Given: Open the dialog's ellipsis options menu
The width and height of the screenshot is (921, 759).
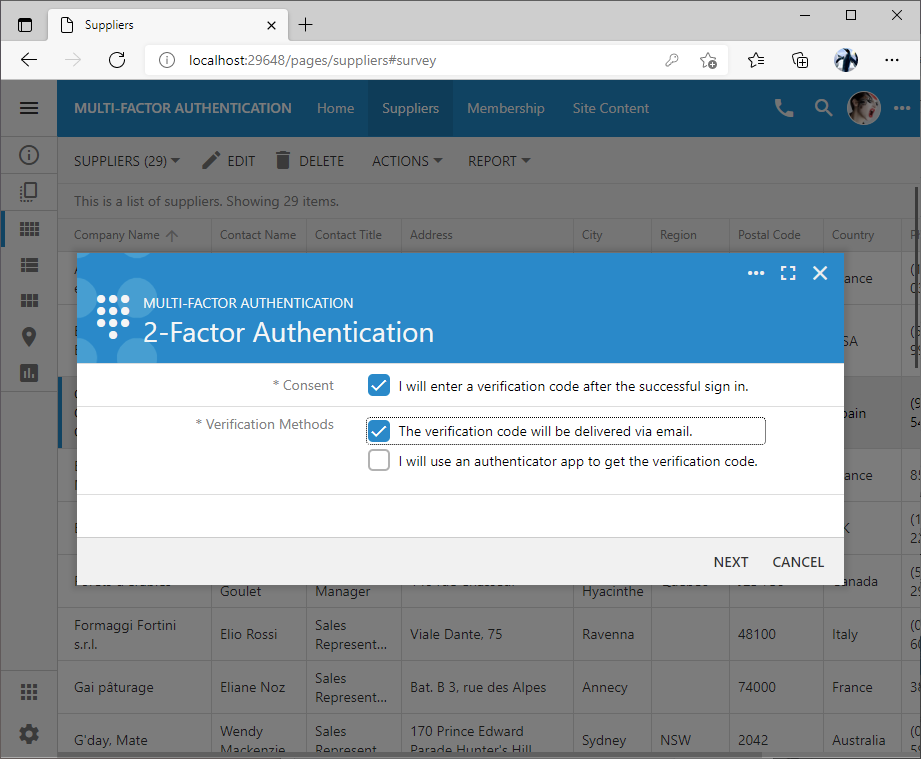Looking at the screenshot, I should click(756, 272).
